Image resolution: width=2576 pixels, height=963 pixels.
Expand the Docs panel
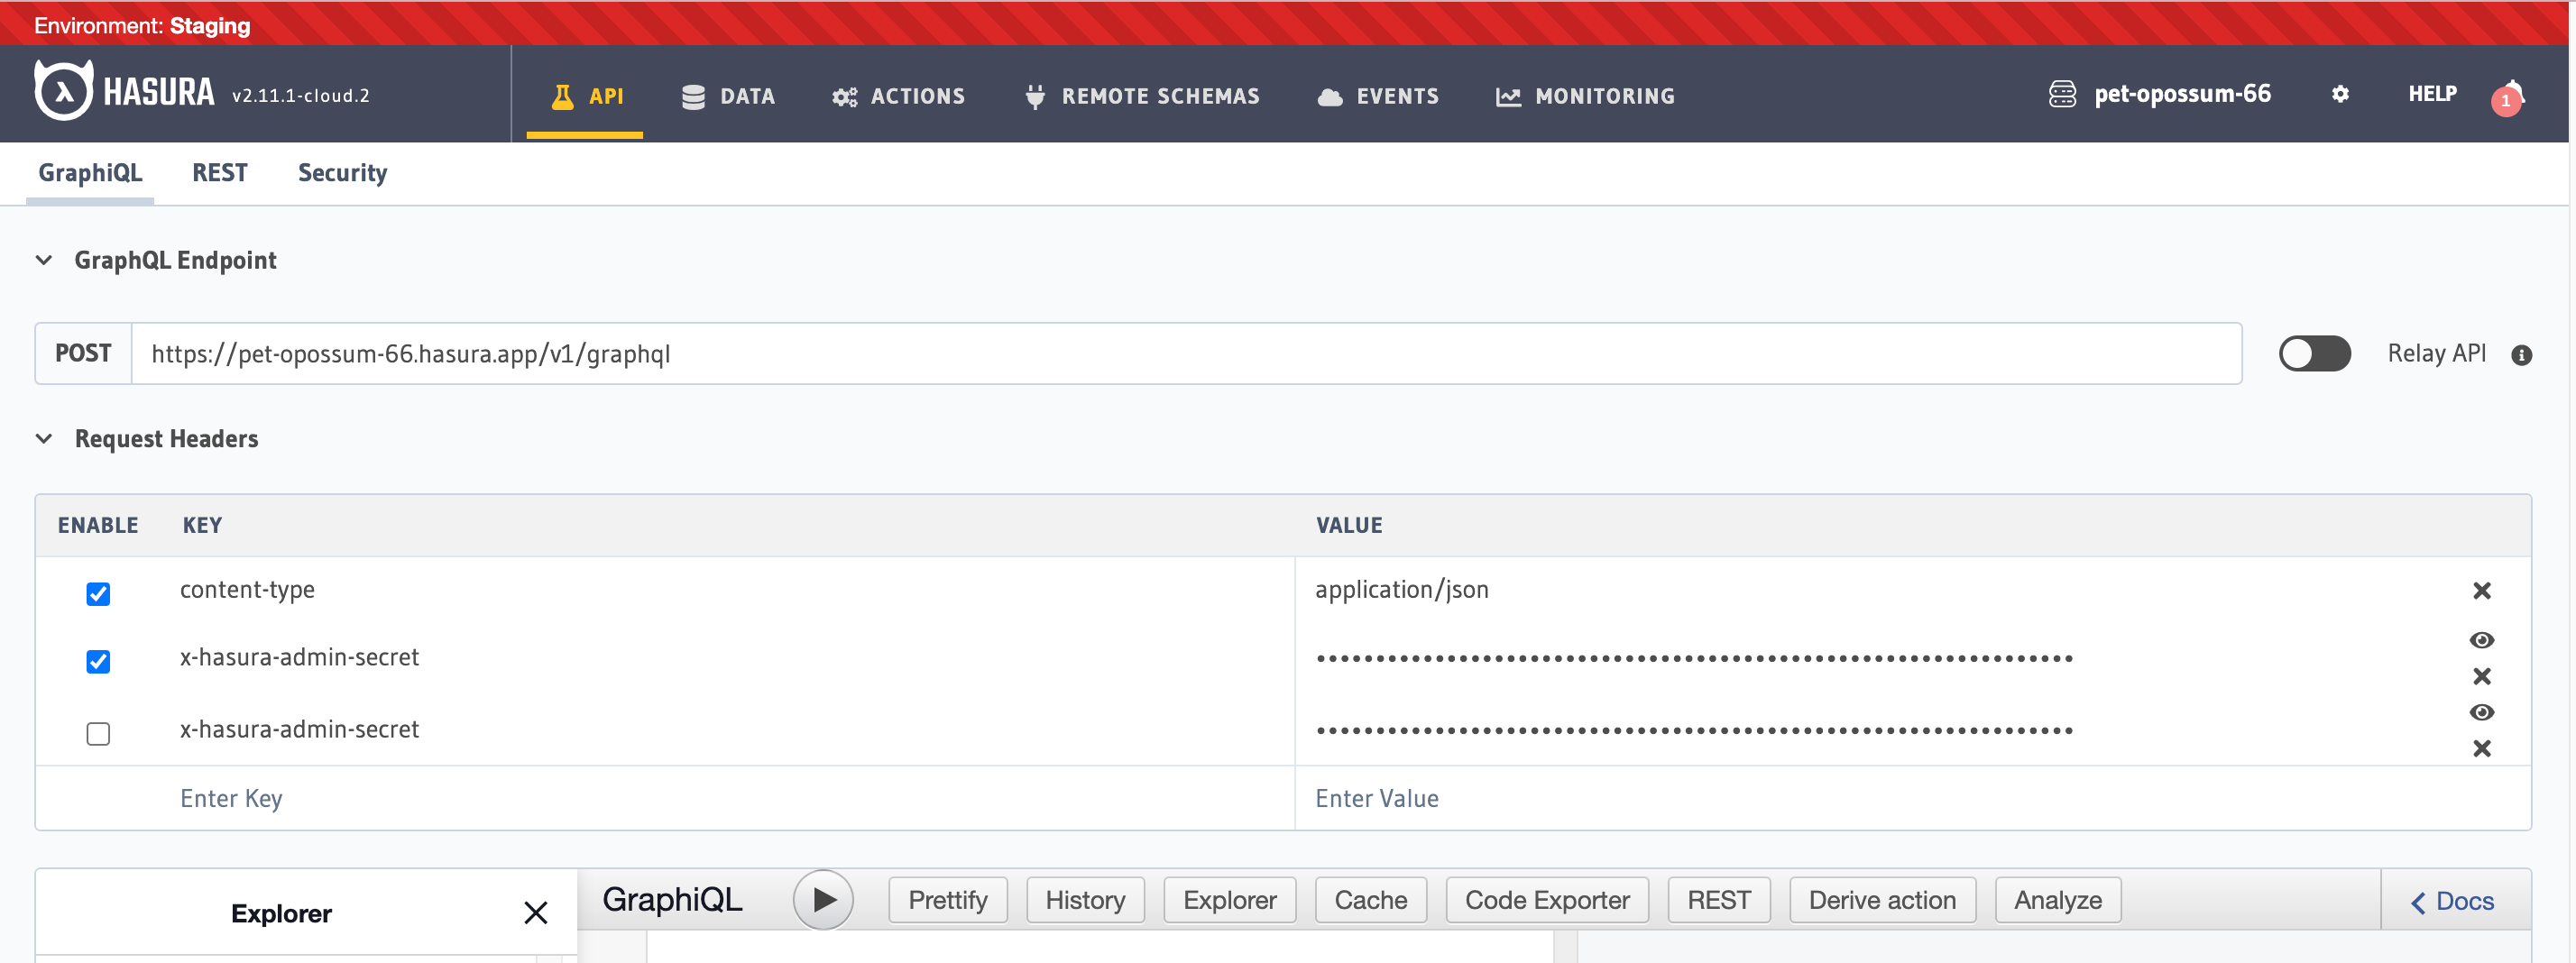pos(2453,901)
